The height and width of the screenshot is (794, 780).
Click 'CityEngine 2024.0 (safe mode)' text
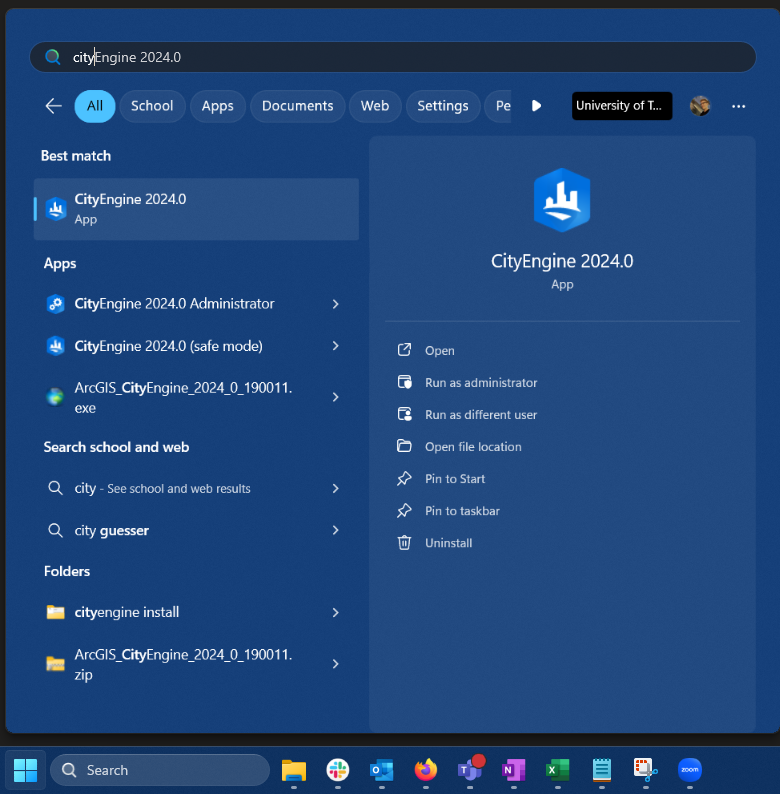click(168, 346)
